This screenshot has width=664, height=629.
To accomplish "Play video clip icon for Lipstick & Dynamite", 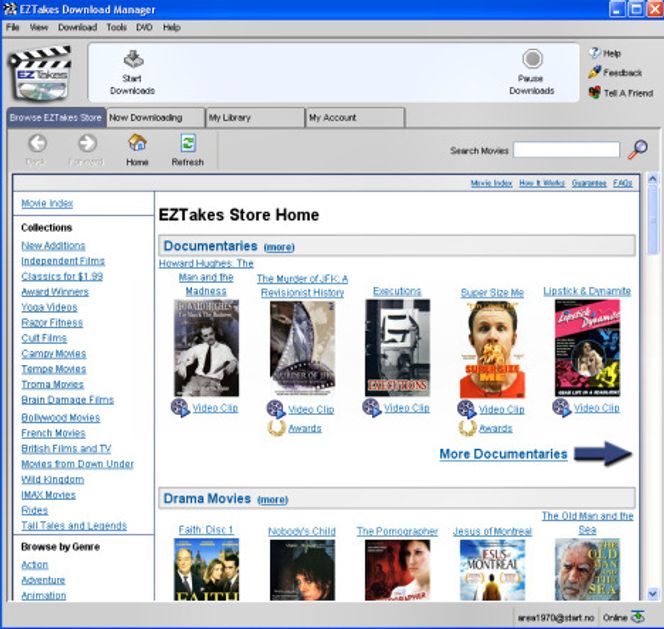I will (x=562, y=408).
